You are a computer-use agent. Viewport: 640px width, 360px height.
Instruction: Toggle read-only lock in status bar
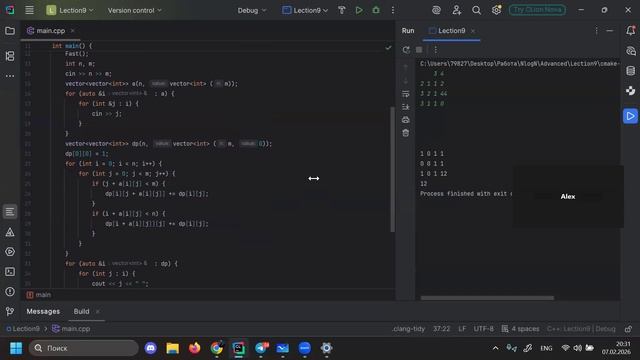[628, 329]
